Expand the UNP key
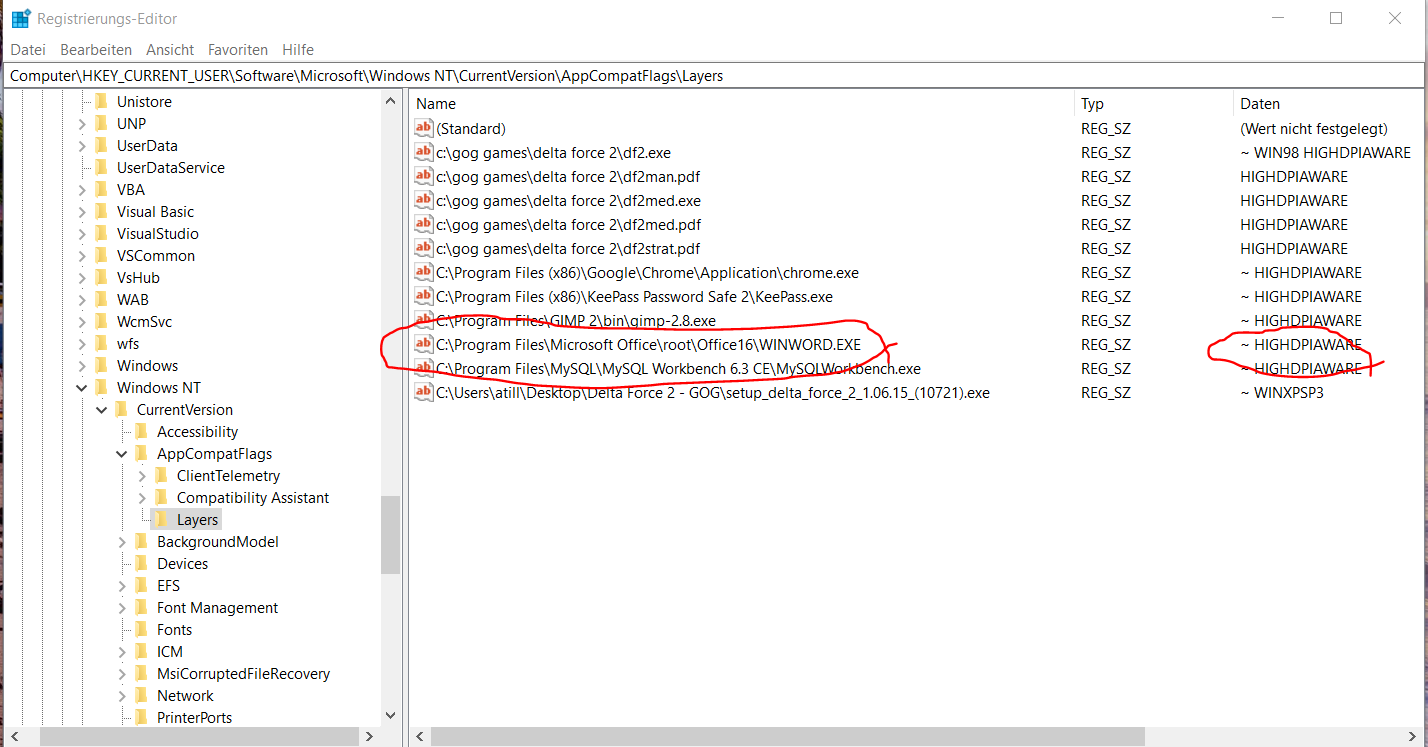The width and height of the screenshot is (1428, 747). click(83, 124)
